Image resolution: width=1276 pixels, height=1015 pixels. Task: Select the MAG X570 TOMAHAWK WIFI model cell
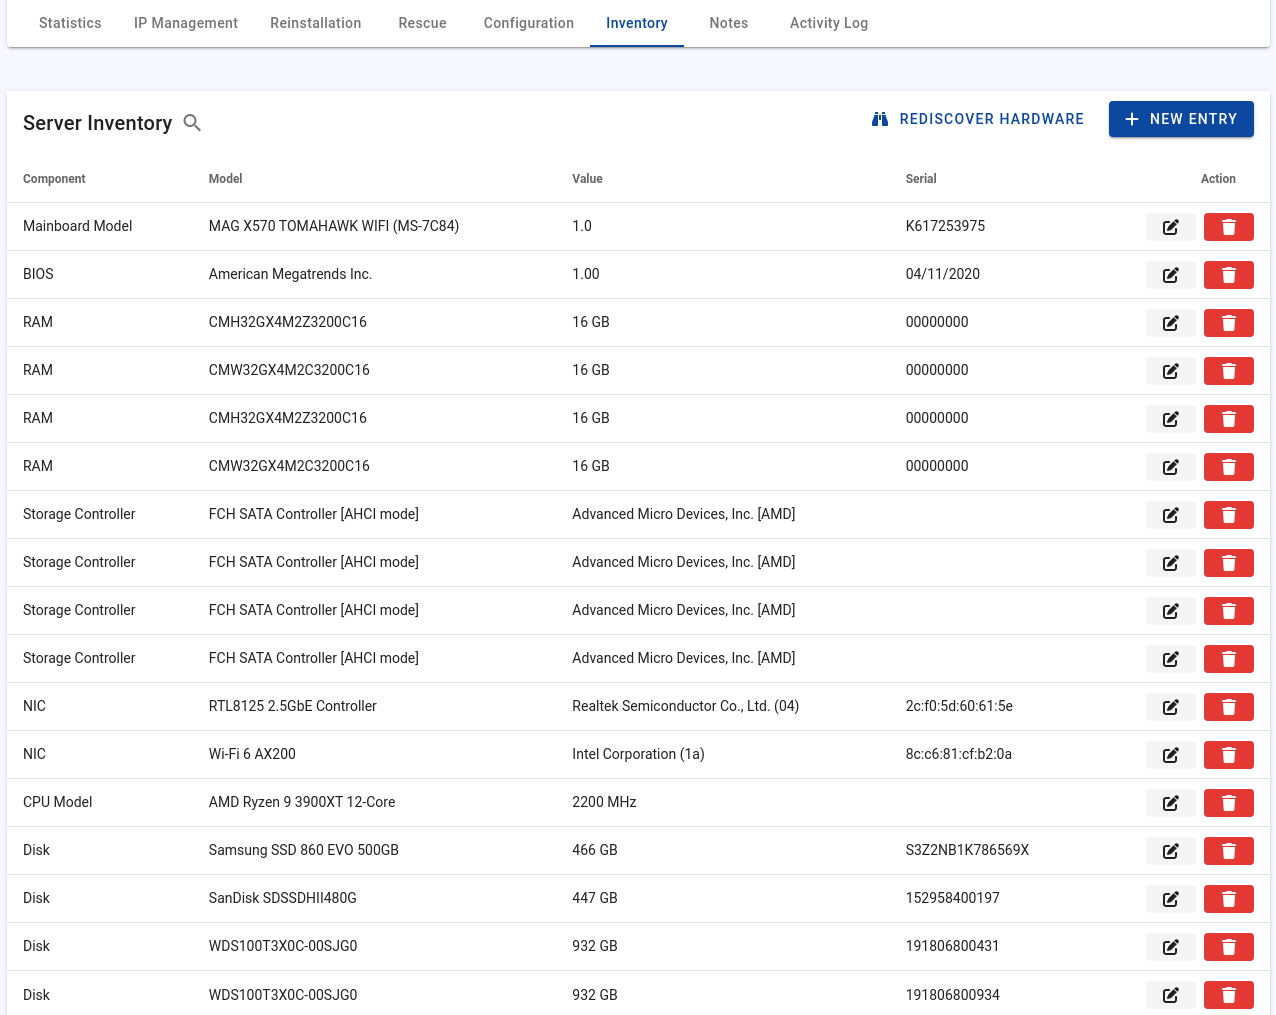pyautogui.click(x=334, y=226)
